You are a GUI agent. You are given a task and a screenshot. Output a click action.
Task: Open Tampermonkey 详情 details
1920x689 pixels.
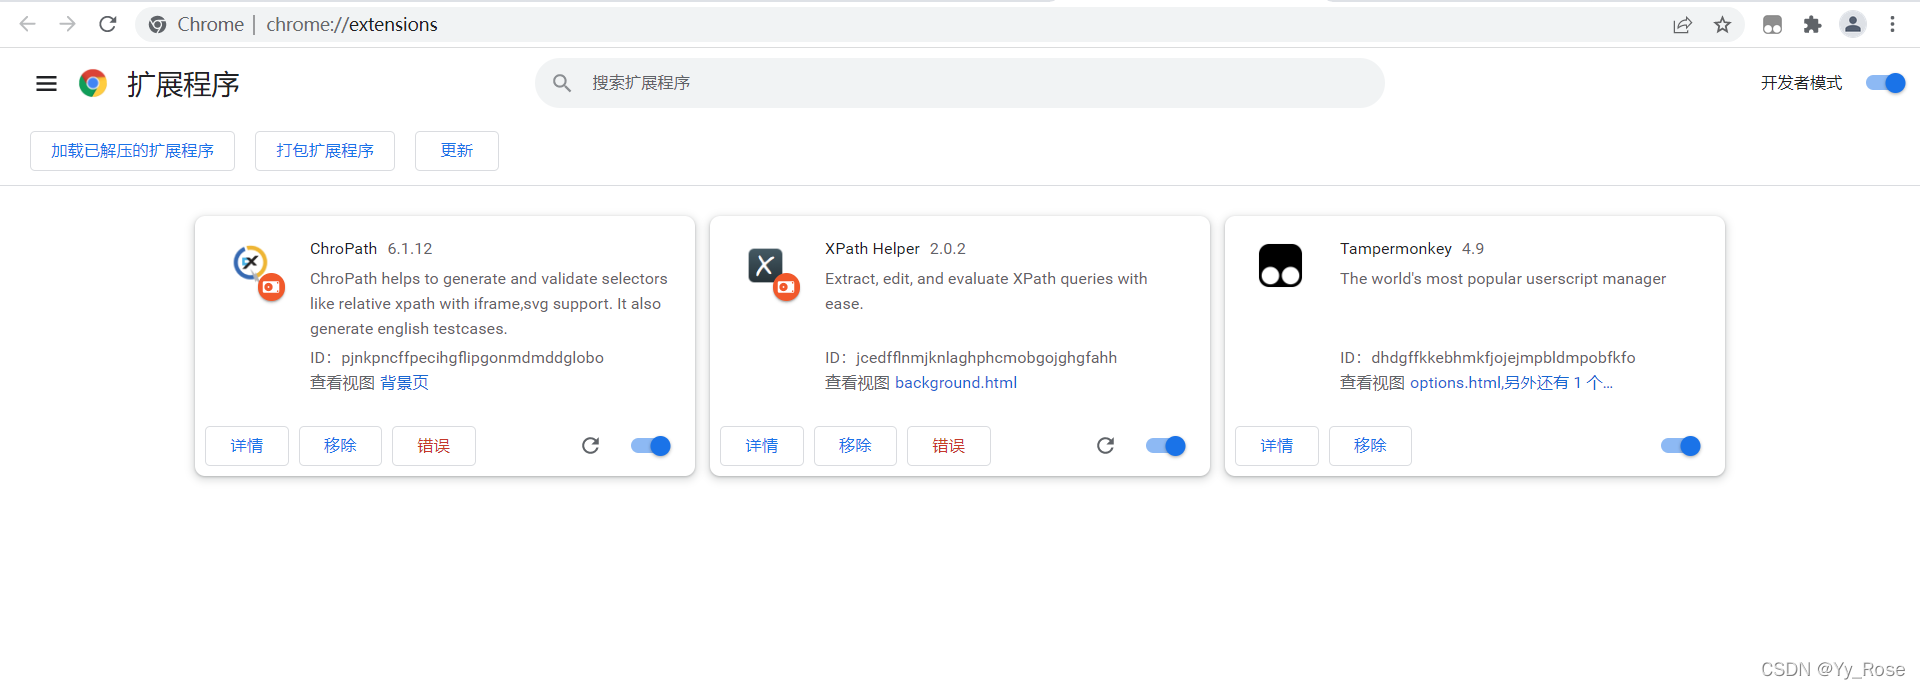[x=1277, y=446]
